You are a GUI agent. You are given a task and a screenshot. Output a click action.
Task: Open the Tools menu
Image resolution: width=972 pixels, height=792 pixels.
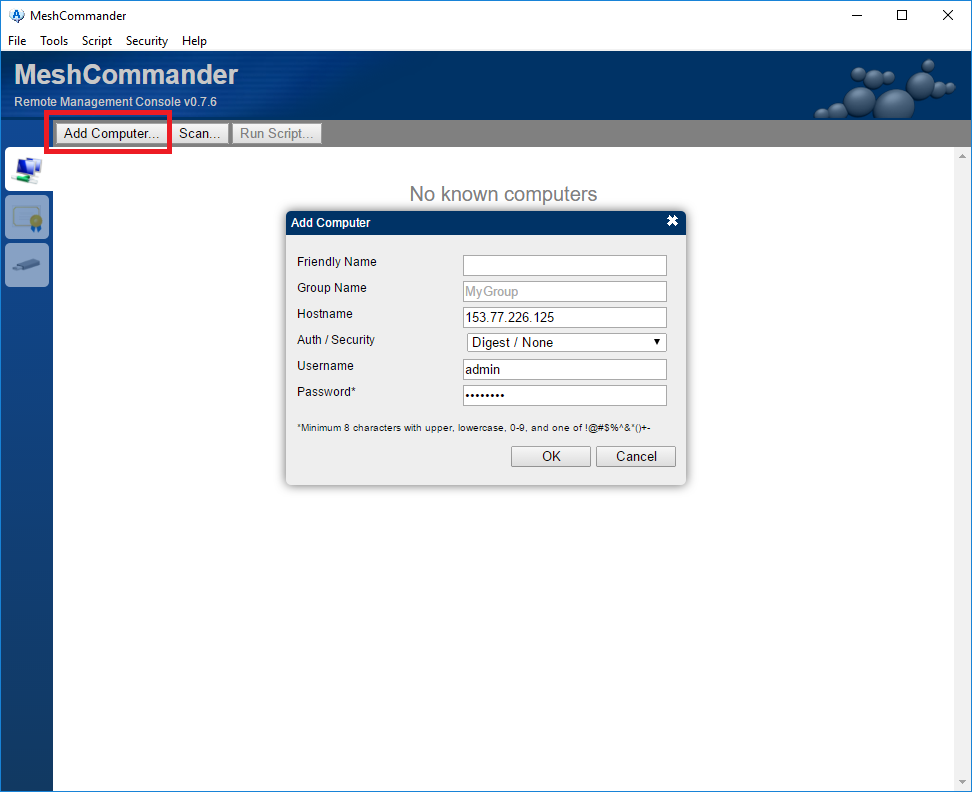pyautogui.click(x=54, y=41)
